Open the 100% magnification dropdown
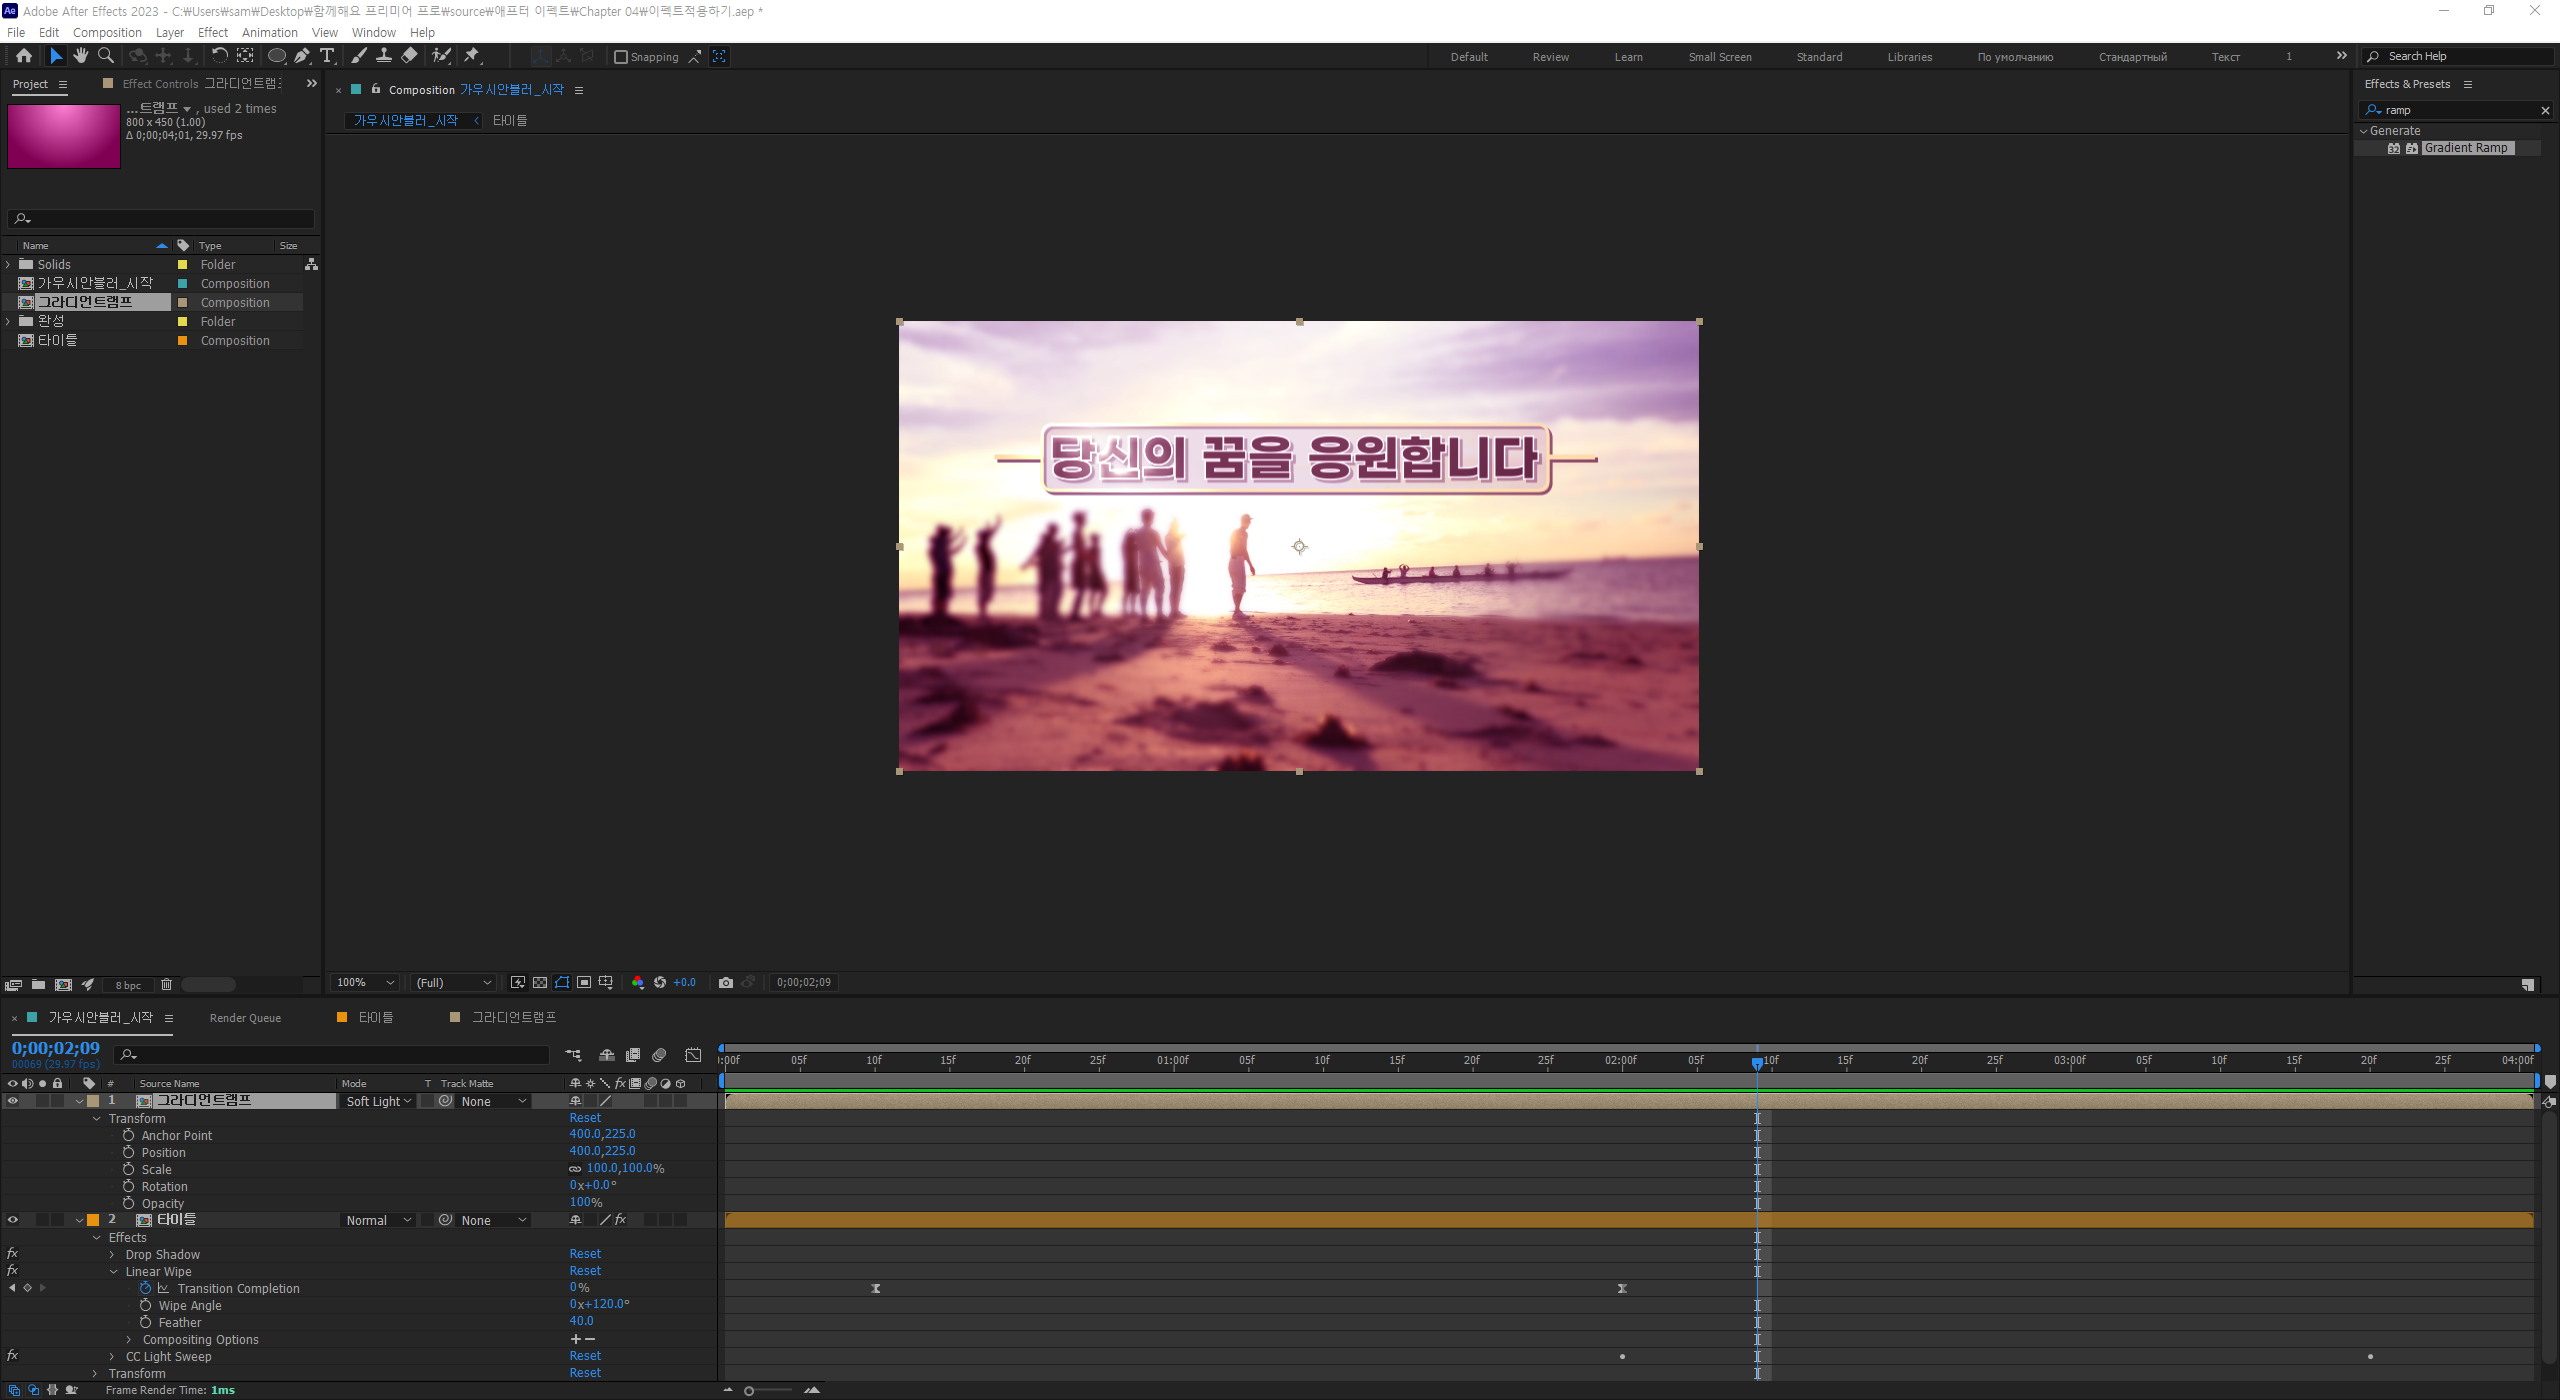 pos(366,983)
